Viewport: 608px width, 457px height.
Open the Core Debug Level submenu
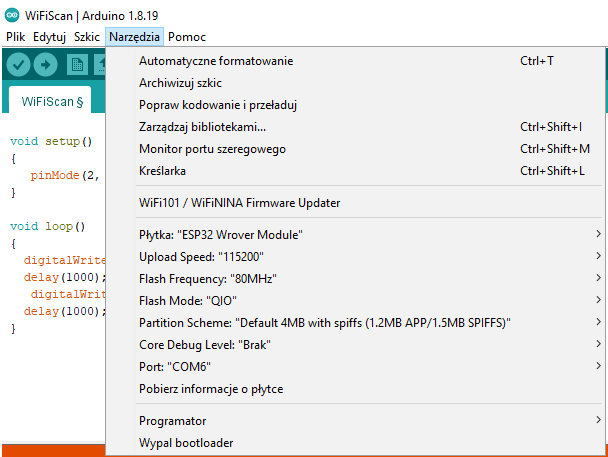coord(370,345)
